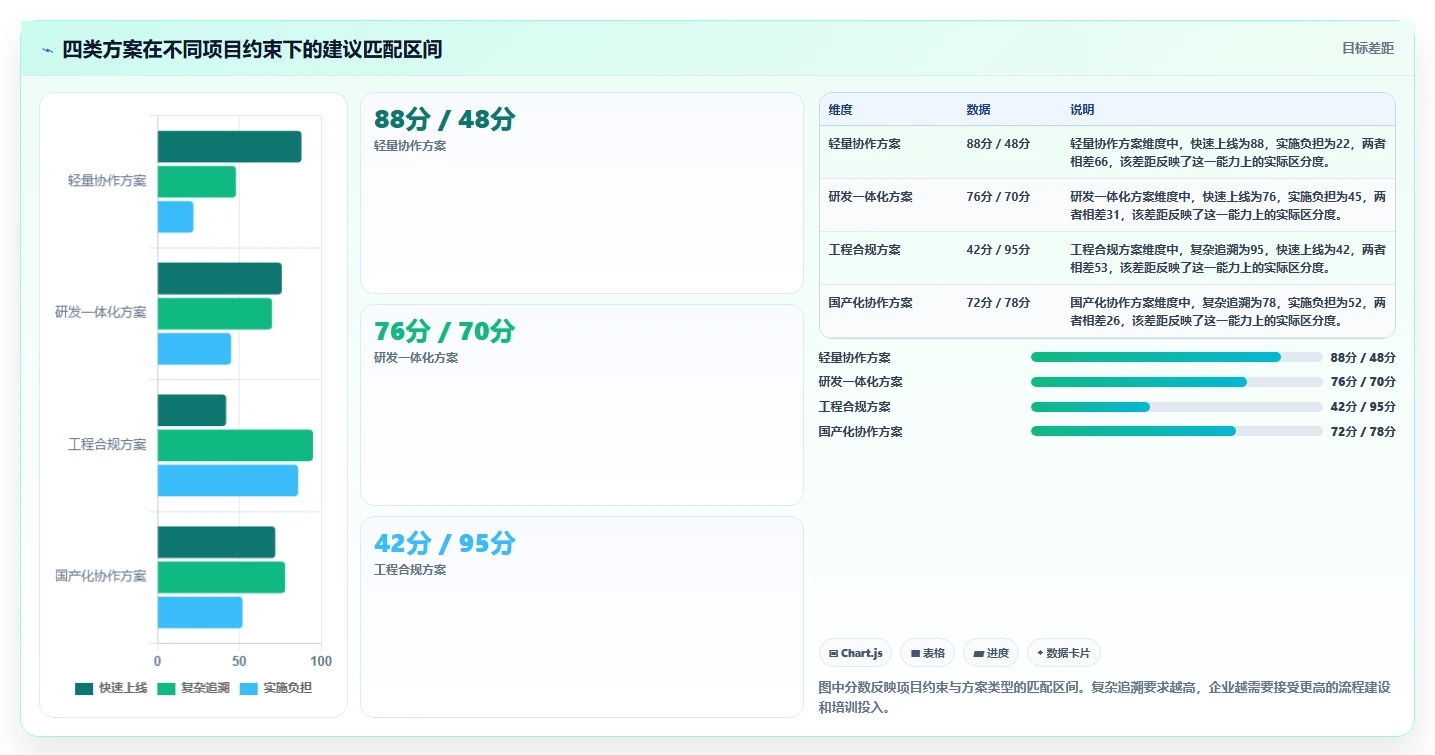Click the table description mentioning 两者相差31
1435x755 pixels.
click(1228, 205)
